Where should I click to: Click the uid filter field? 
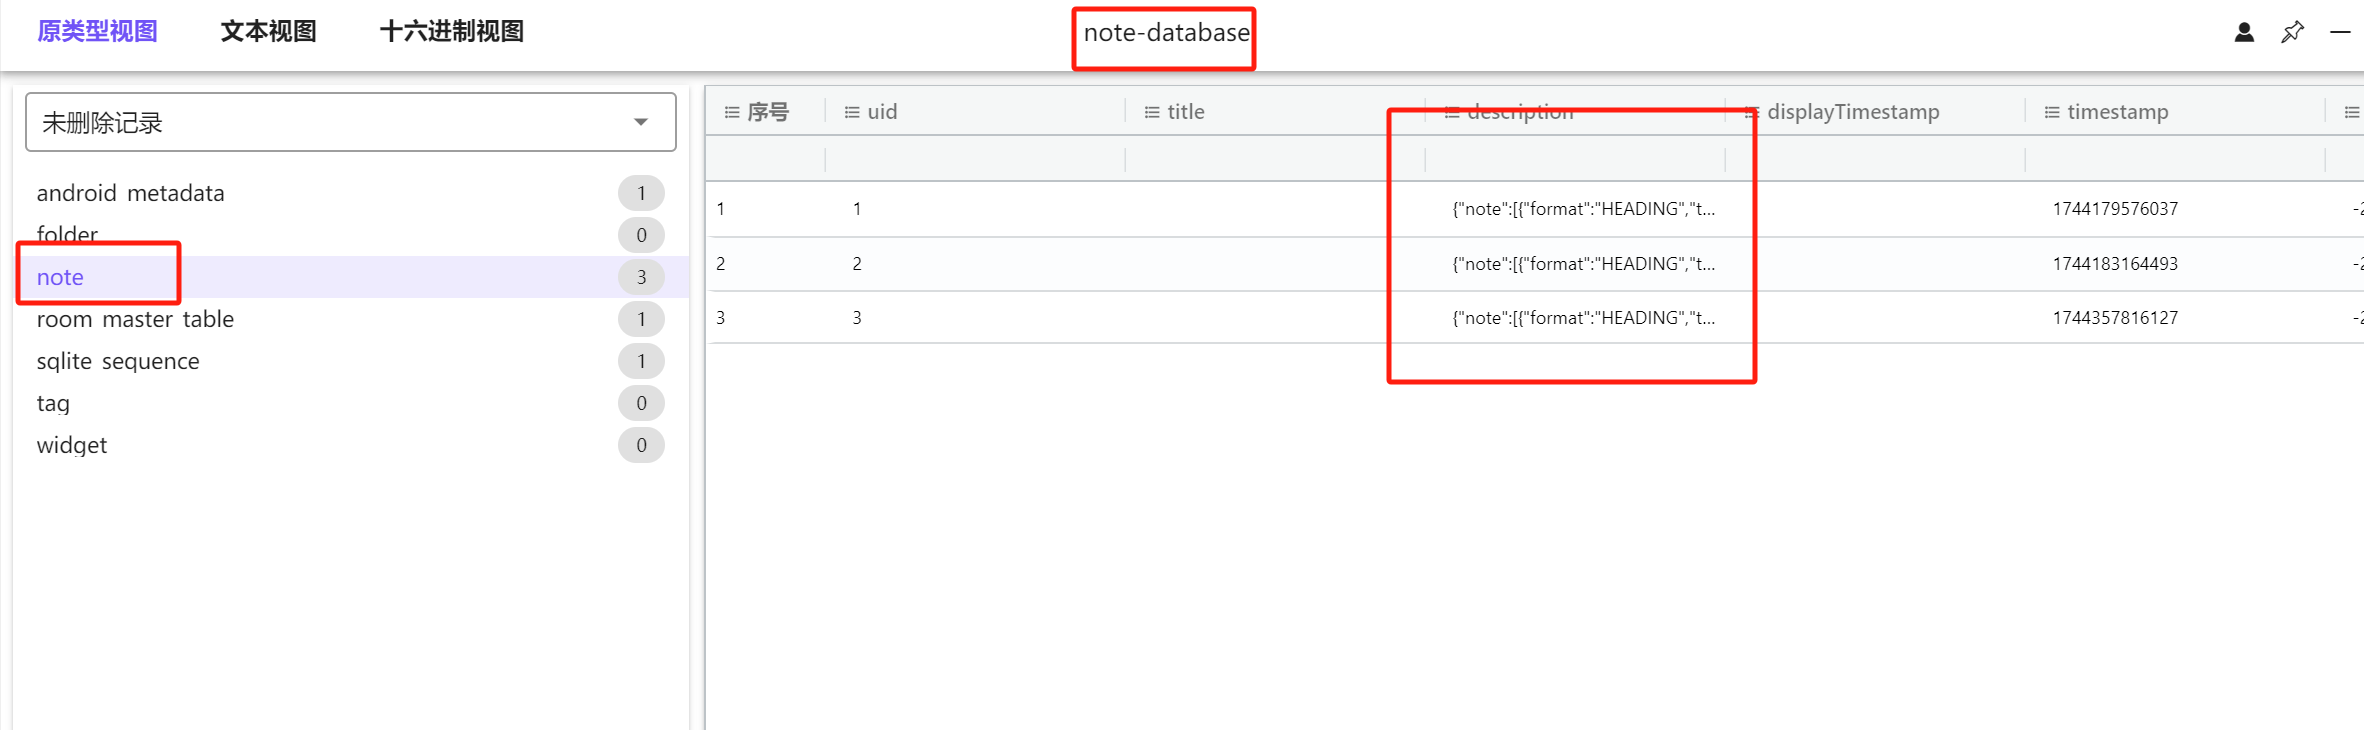click(974, 159)
